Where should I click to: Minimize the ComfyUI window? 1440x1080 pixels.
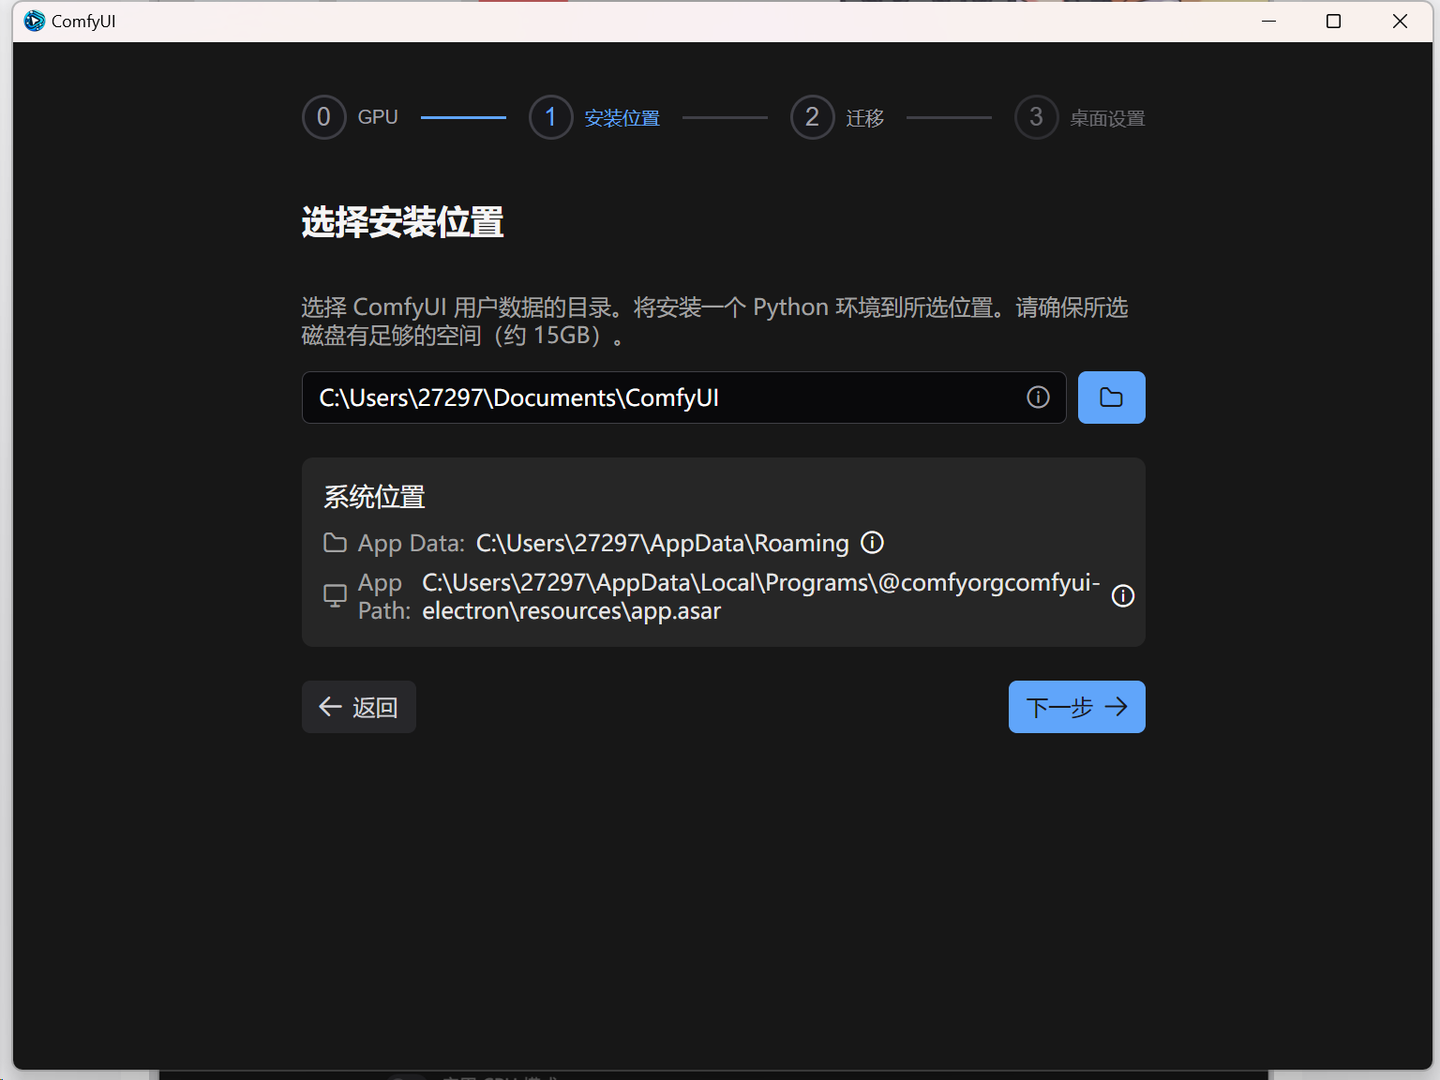(1269, 21)
